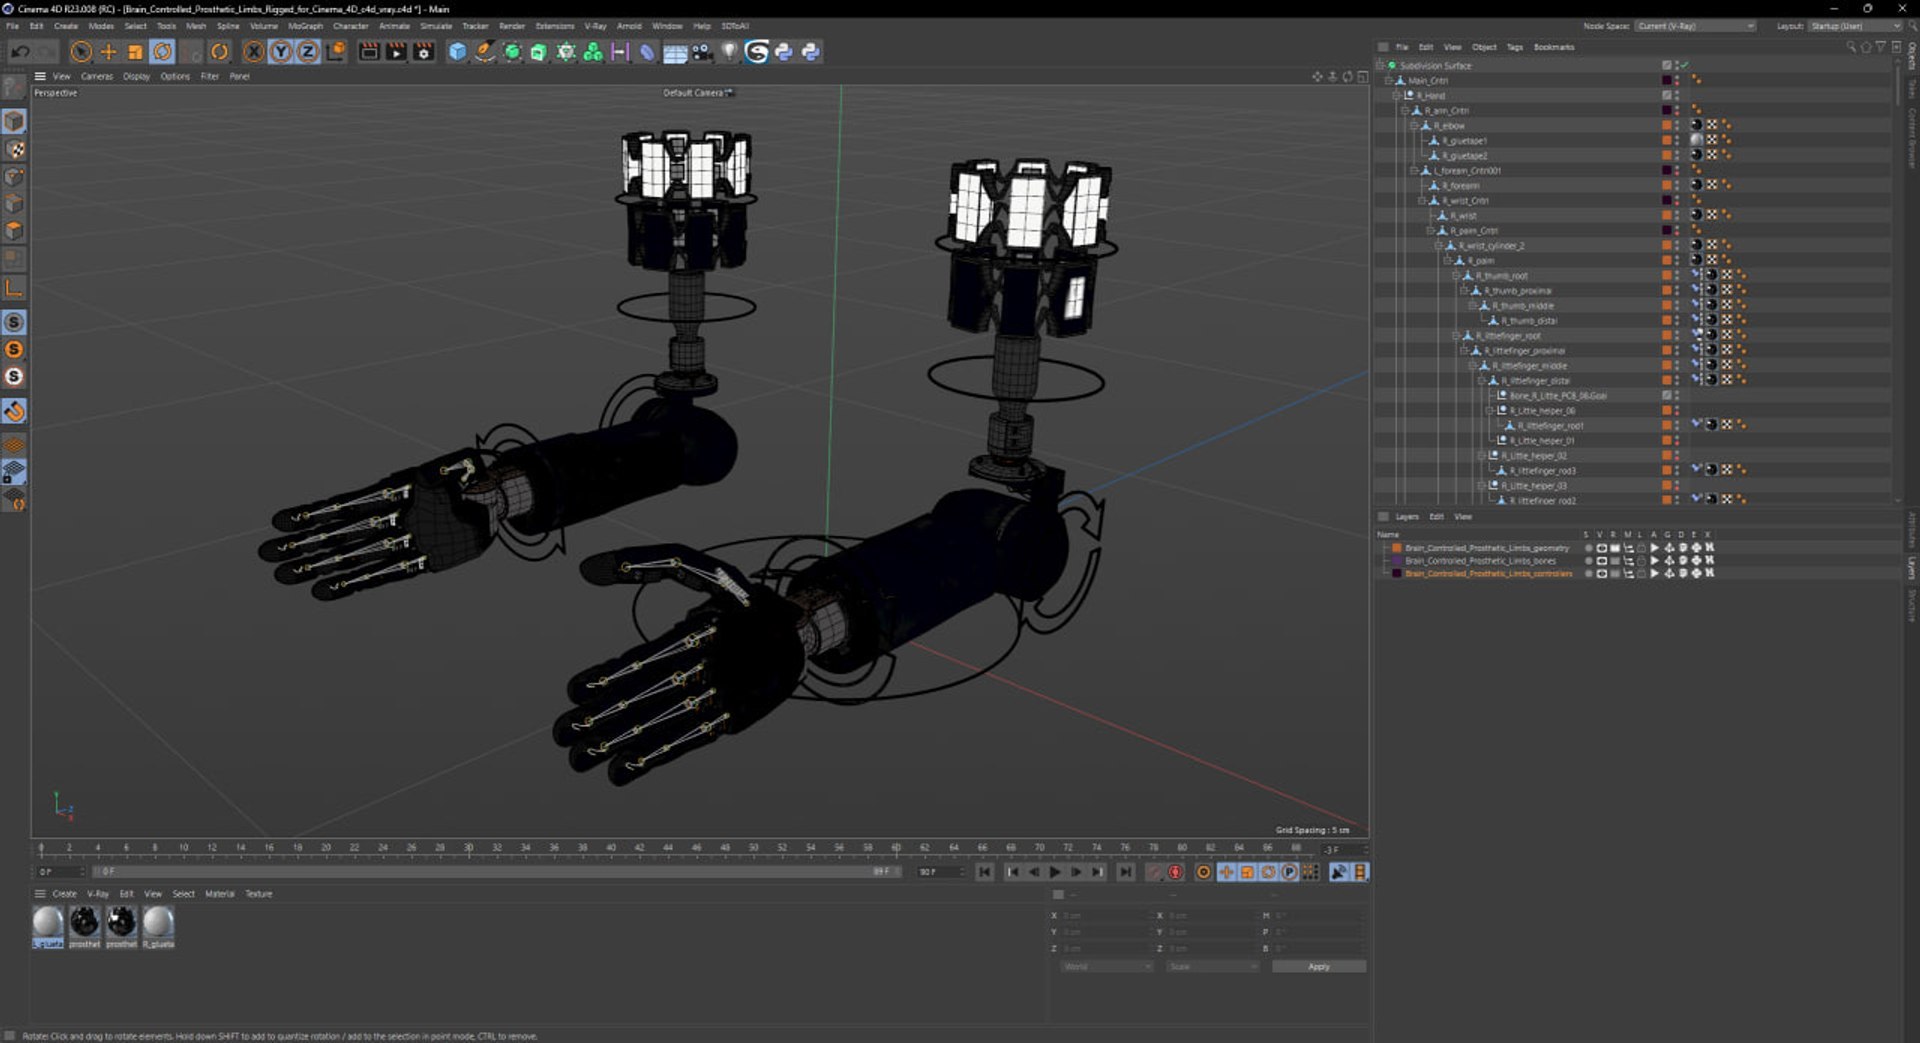Activate the Scale tool
This screenshot has height=1043, width=1920.
(x=136, y=52)
